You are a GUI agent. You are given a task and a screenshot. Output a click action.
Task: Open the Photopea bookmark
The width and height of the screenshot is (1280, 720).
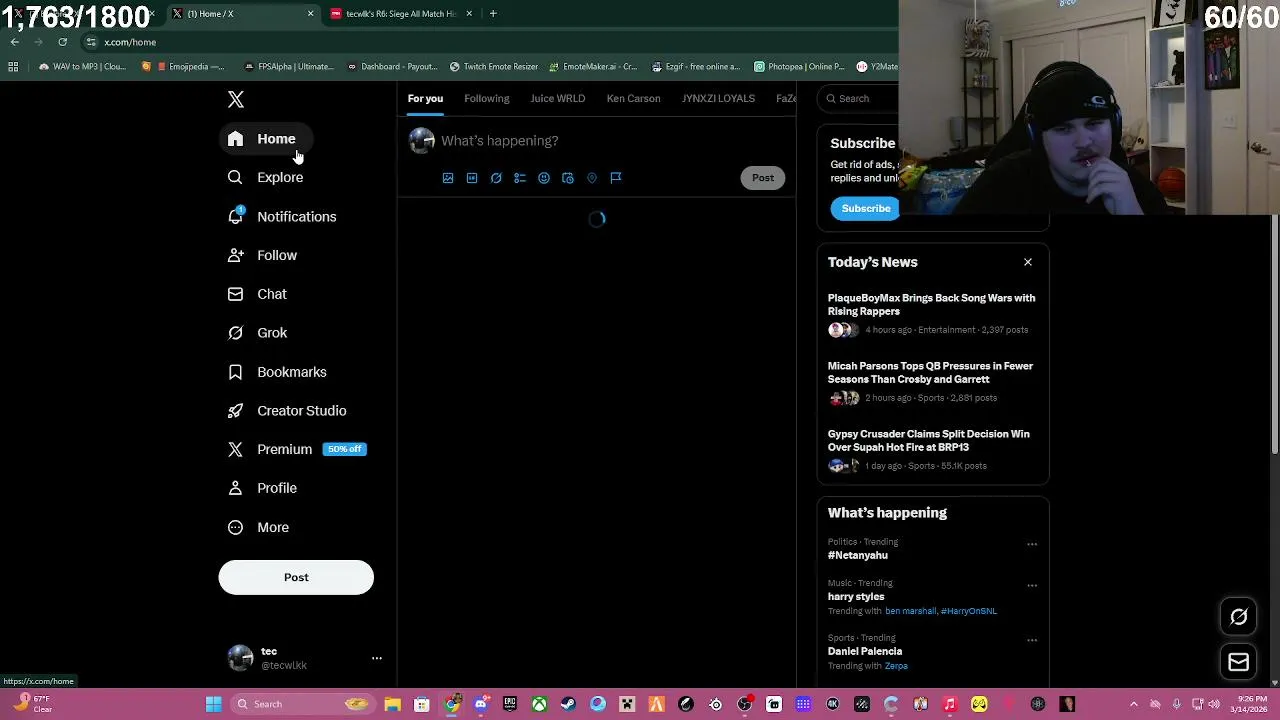(x=799, y=67)
